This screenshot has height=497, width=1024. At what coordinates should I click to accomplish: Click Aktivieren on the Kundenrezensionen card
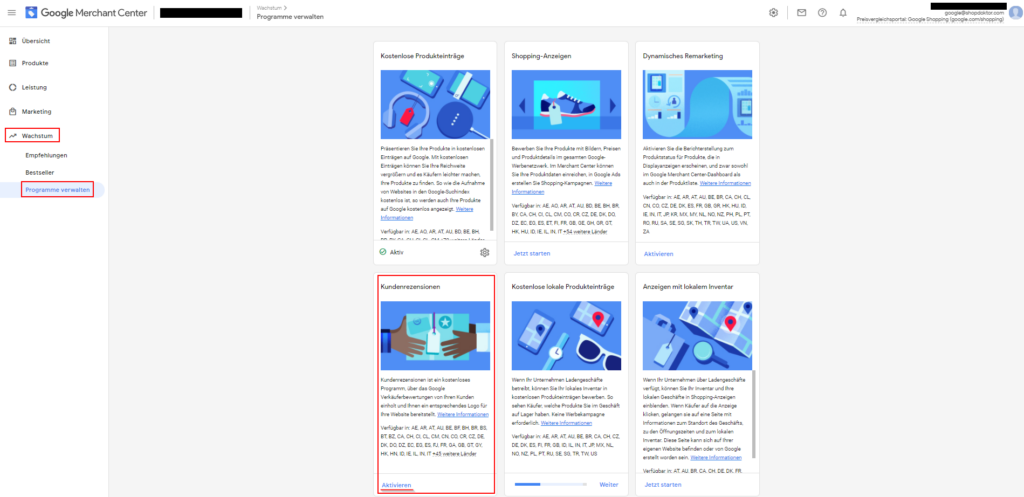(396, 484)
